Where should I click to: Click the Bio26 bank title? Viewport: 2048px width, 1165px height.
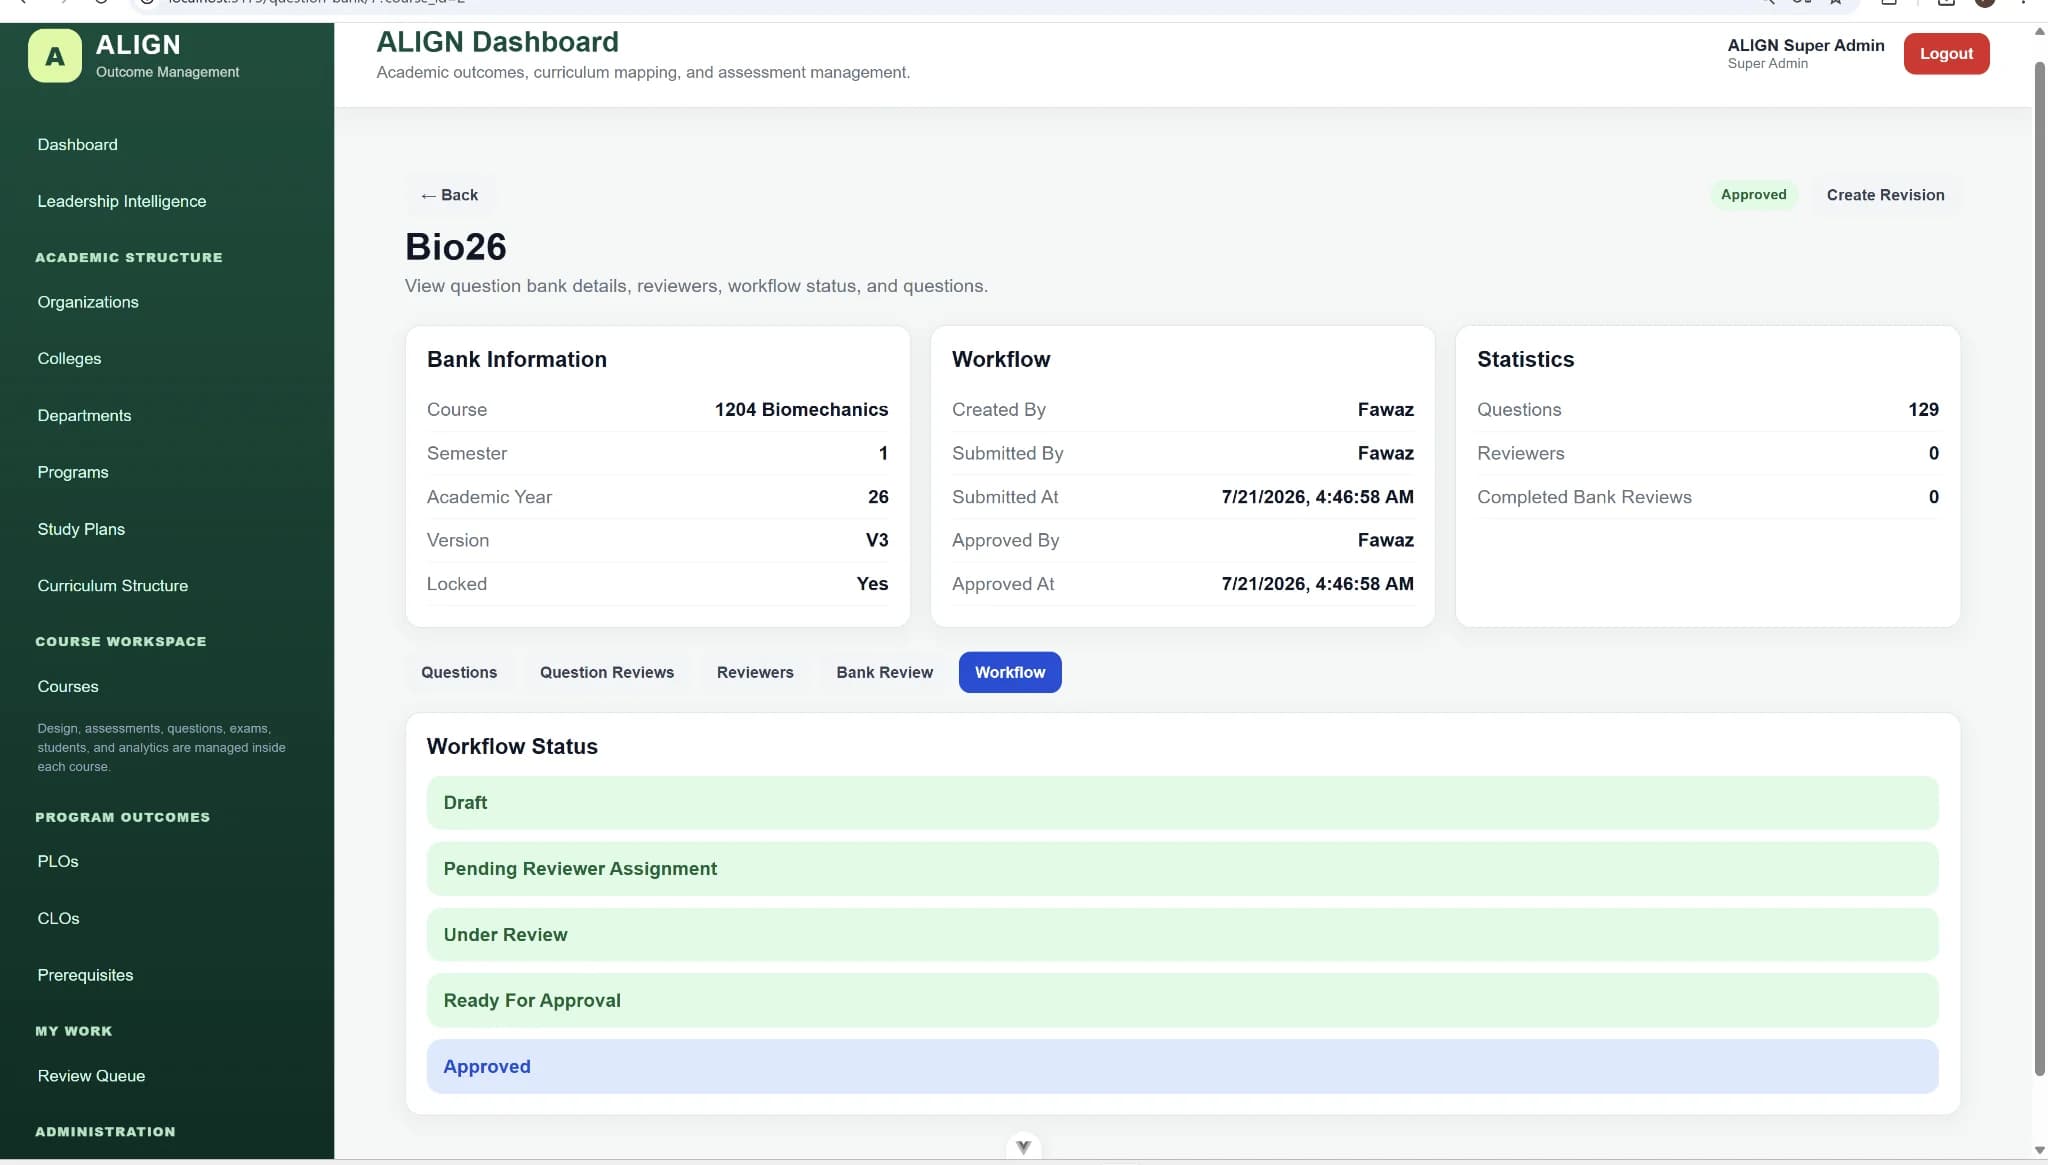click(456, 247)
